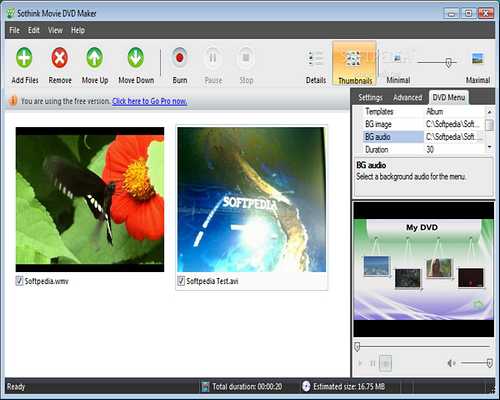Viewport: 500px width, 400px height.
Task: Click the preview volume slider handle
Action: coord(489,363)
